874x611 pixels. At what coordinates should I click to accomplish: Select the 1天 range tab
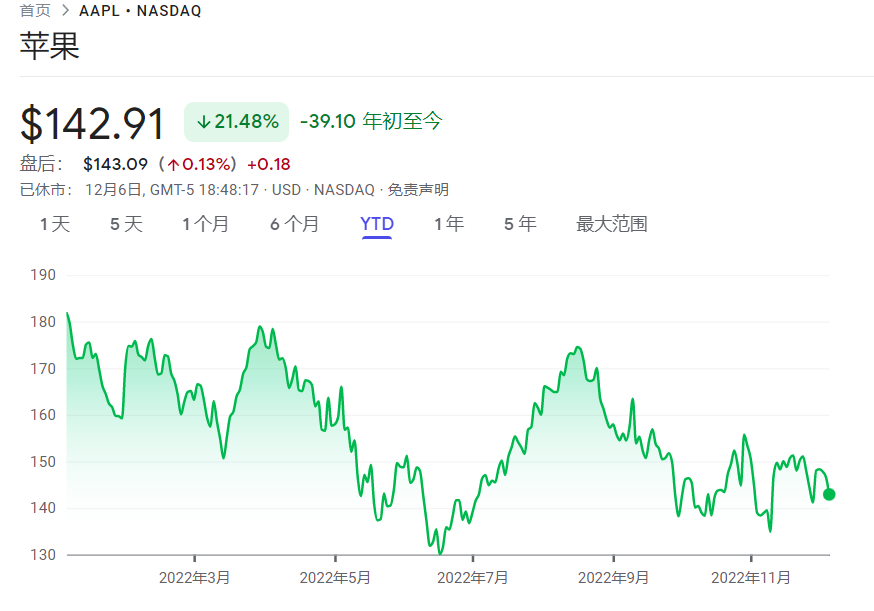coord(55,224)
